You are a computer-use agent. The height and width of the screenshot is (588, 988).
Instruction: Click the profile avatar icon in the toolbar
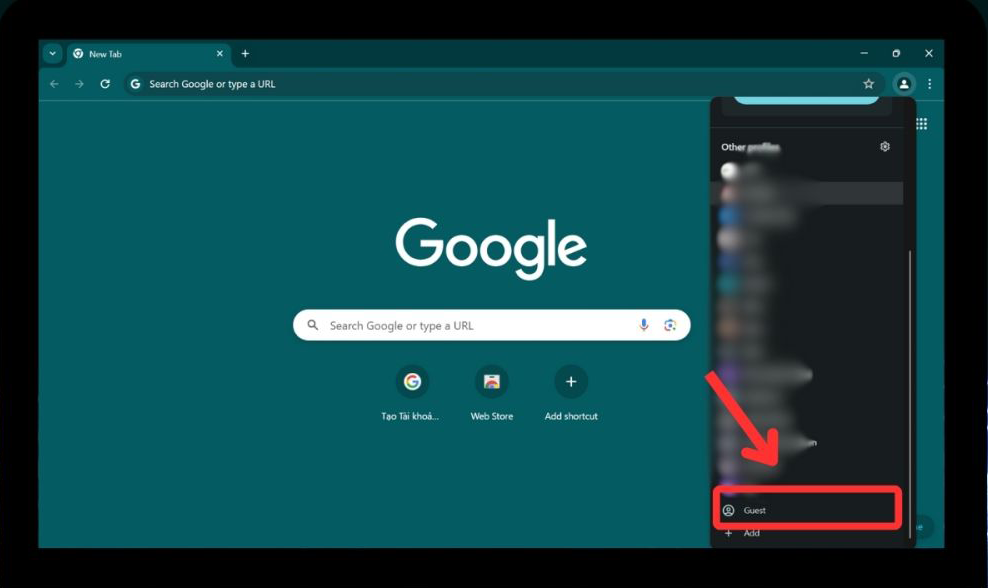tap(904, 84)
